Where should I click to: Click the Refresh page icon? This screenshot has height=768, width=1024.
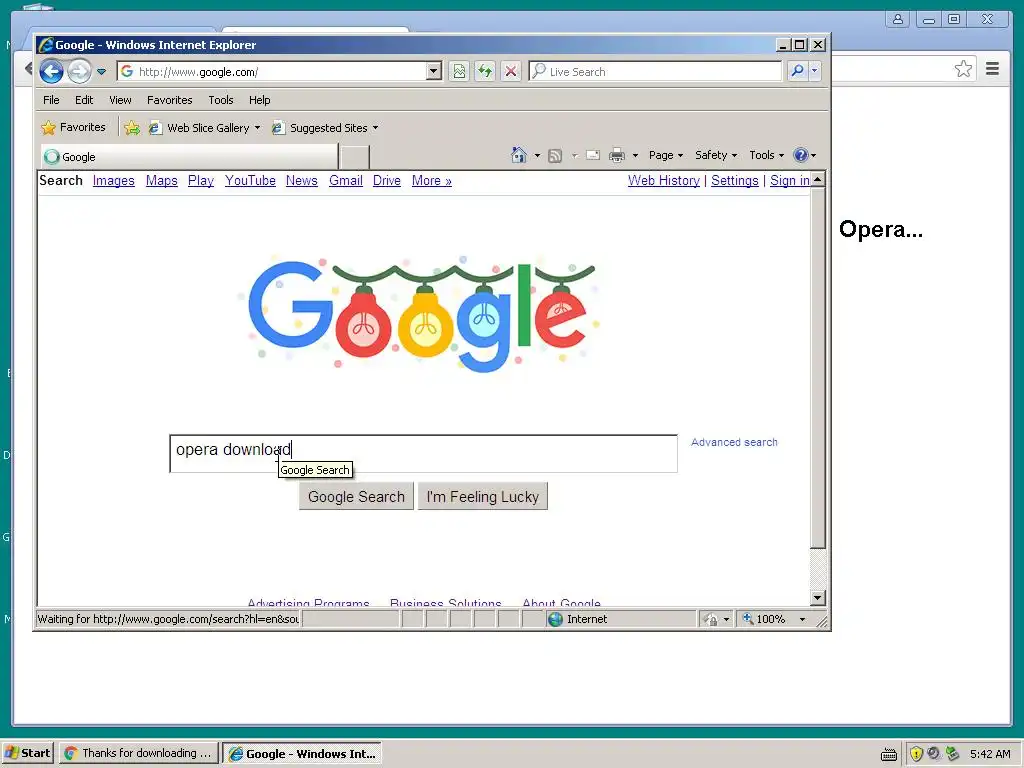pyautogui.click(x=485, y=71)
